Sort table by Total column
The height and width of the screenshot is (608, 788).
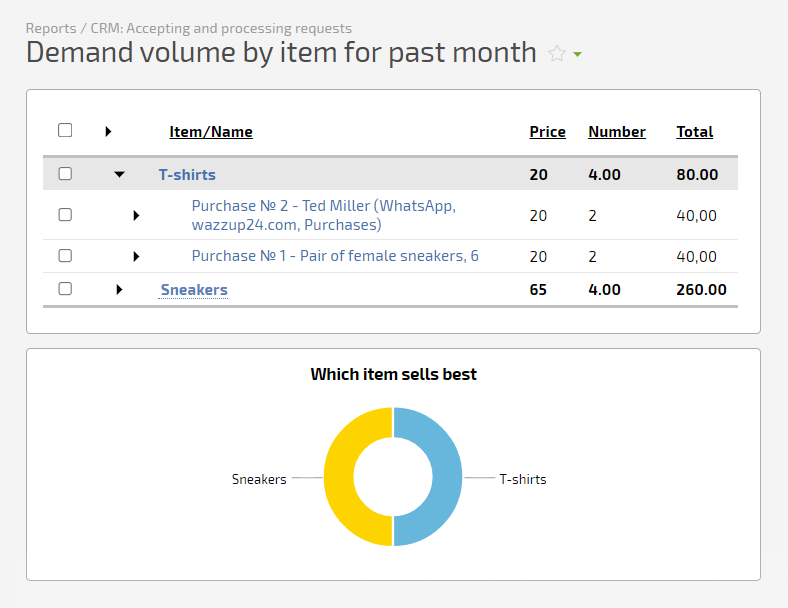pyautogui.click(x=695, y=132)
